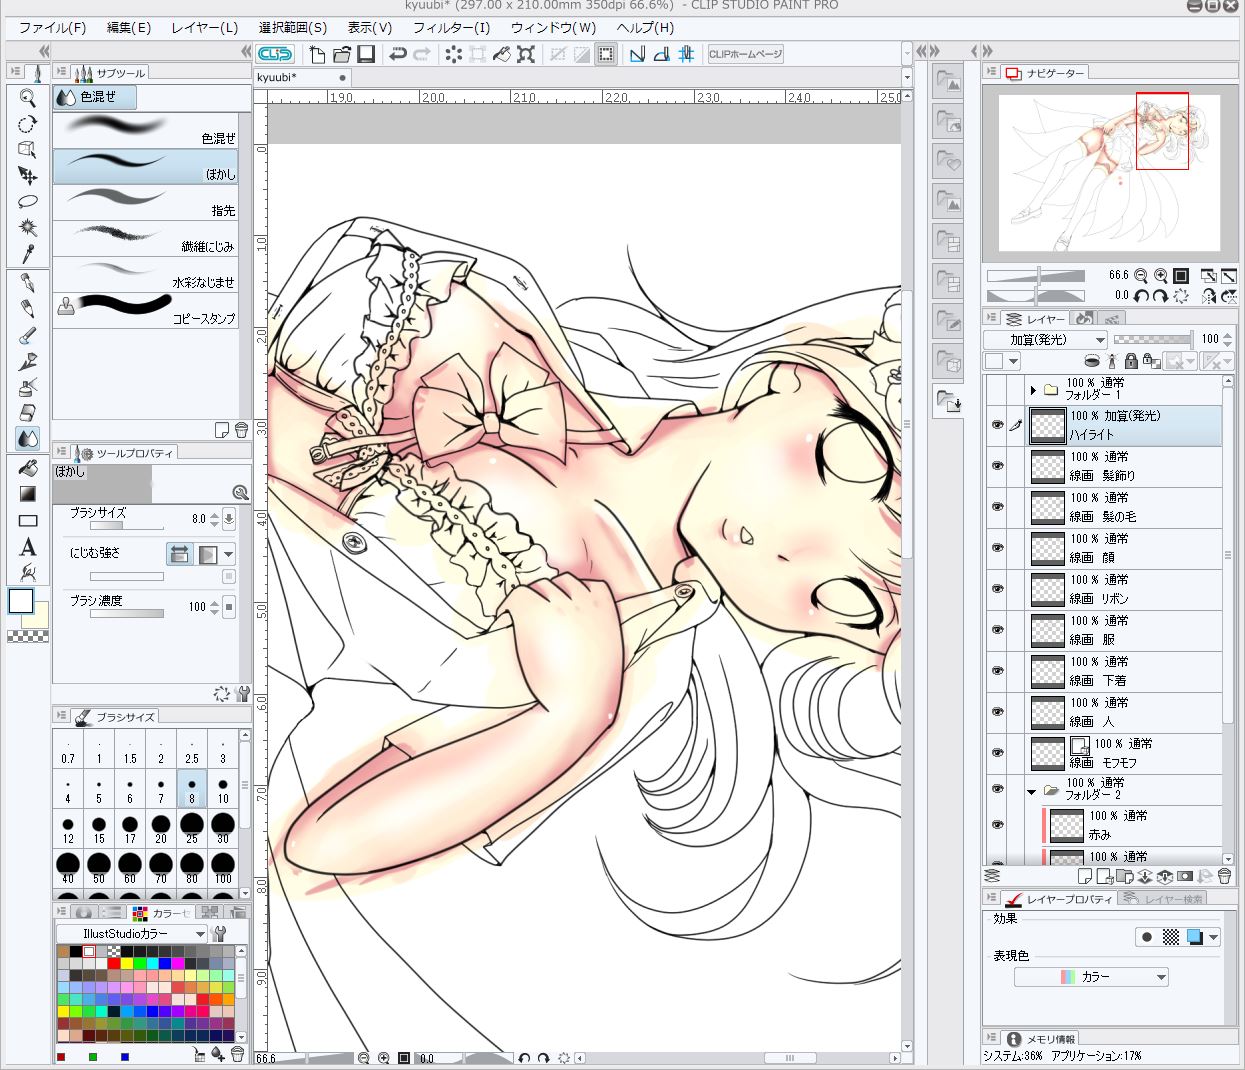Open the canvas tab list dropdown
Screen dimensions: 1245x1070
pos(907,77)
